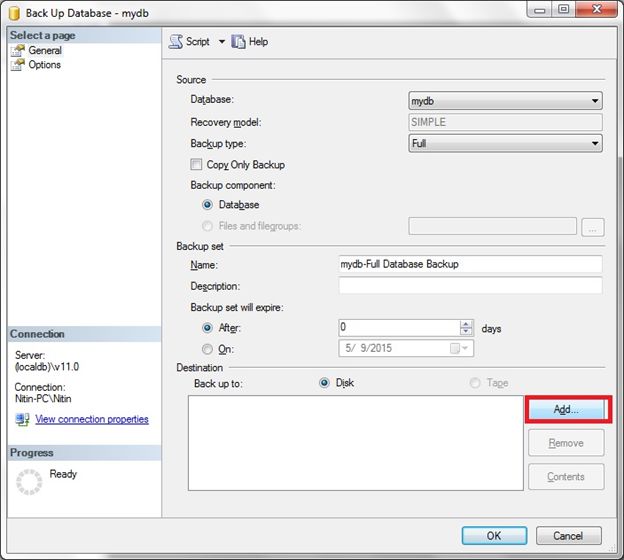Viewport: 624px width, 560px height.
Task: Click the Help toolbar icon
Action: pyautogui.click(x=238, y=41)
